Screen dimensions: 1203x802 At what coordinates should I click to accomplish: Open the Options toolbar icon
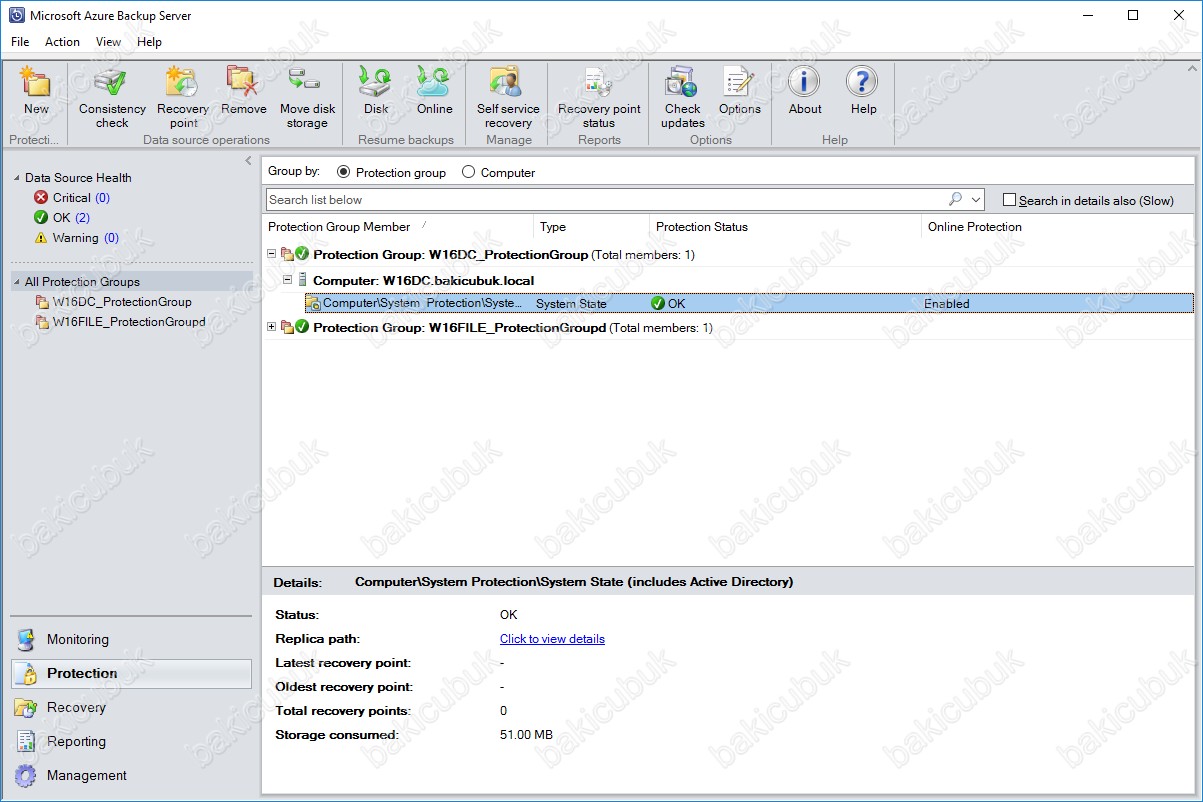point(739,82)
